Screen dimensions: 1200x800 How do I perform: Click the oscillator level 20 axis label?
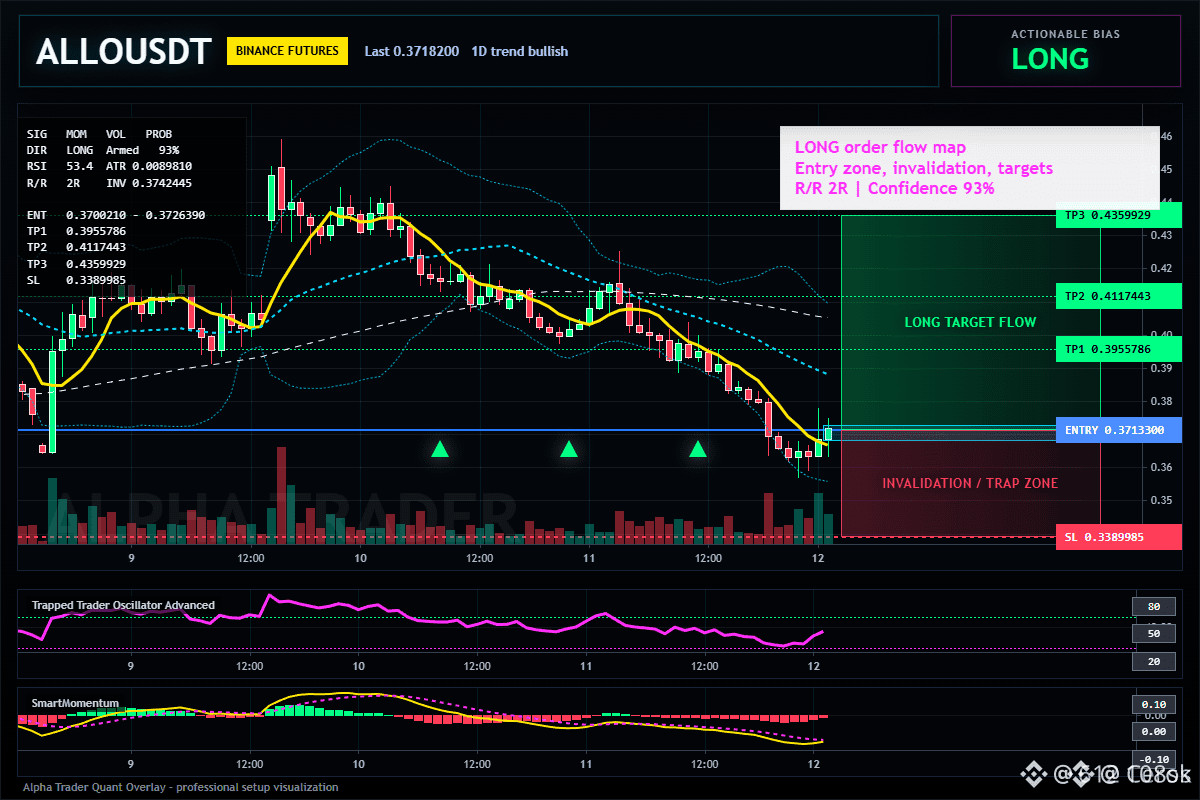click(1153, 661)
